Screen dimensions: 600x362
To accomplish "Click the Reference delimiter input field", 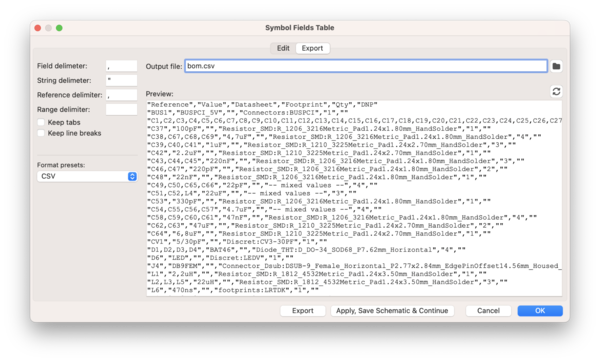I will (x=121, y=95).
